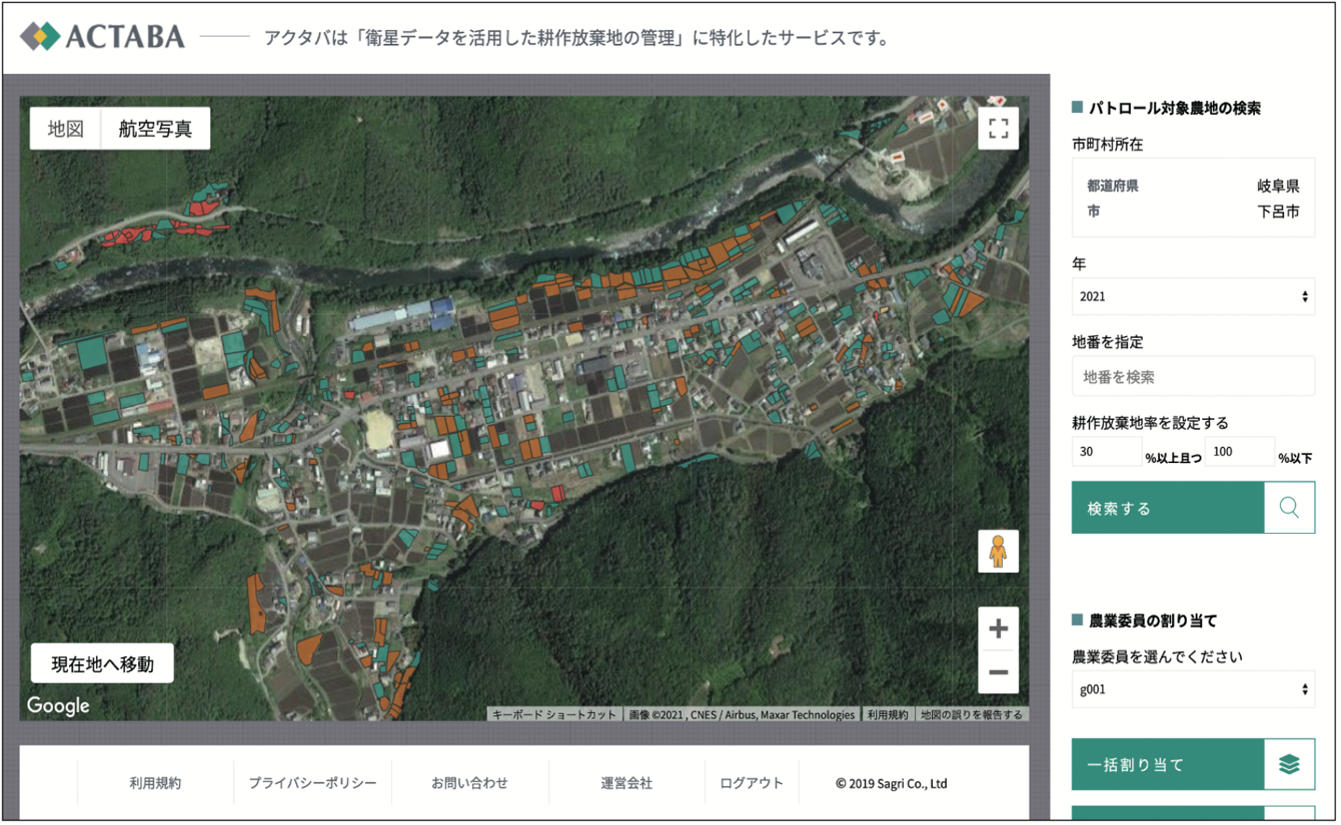Zoom in with the plus icon

997,628
